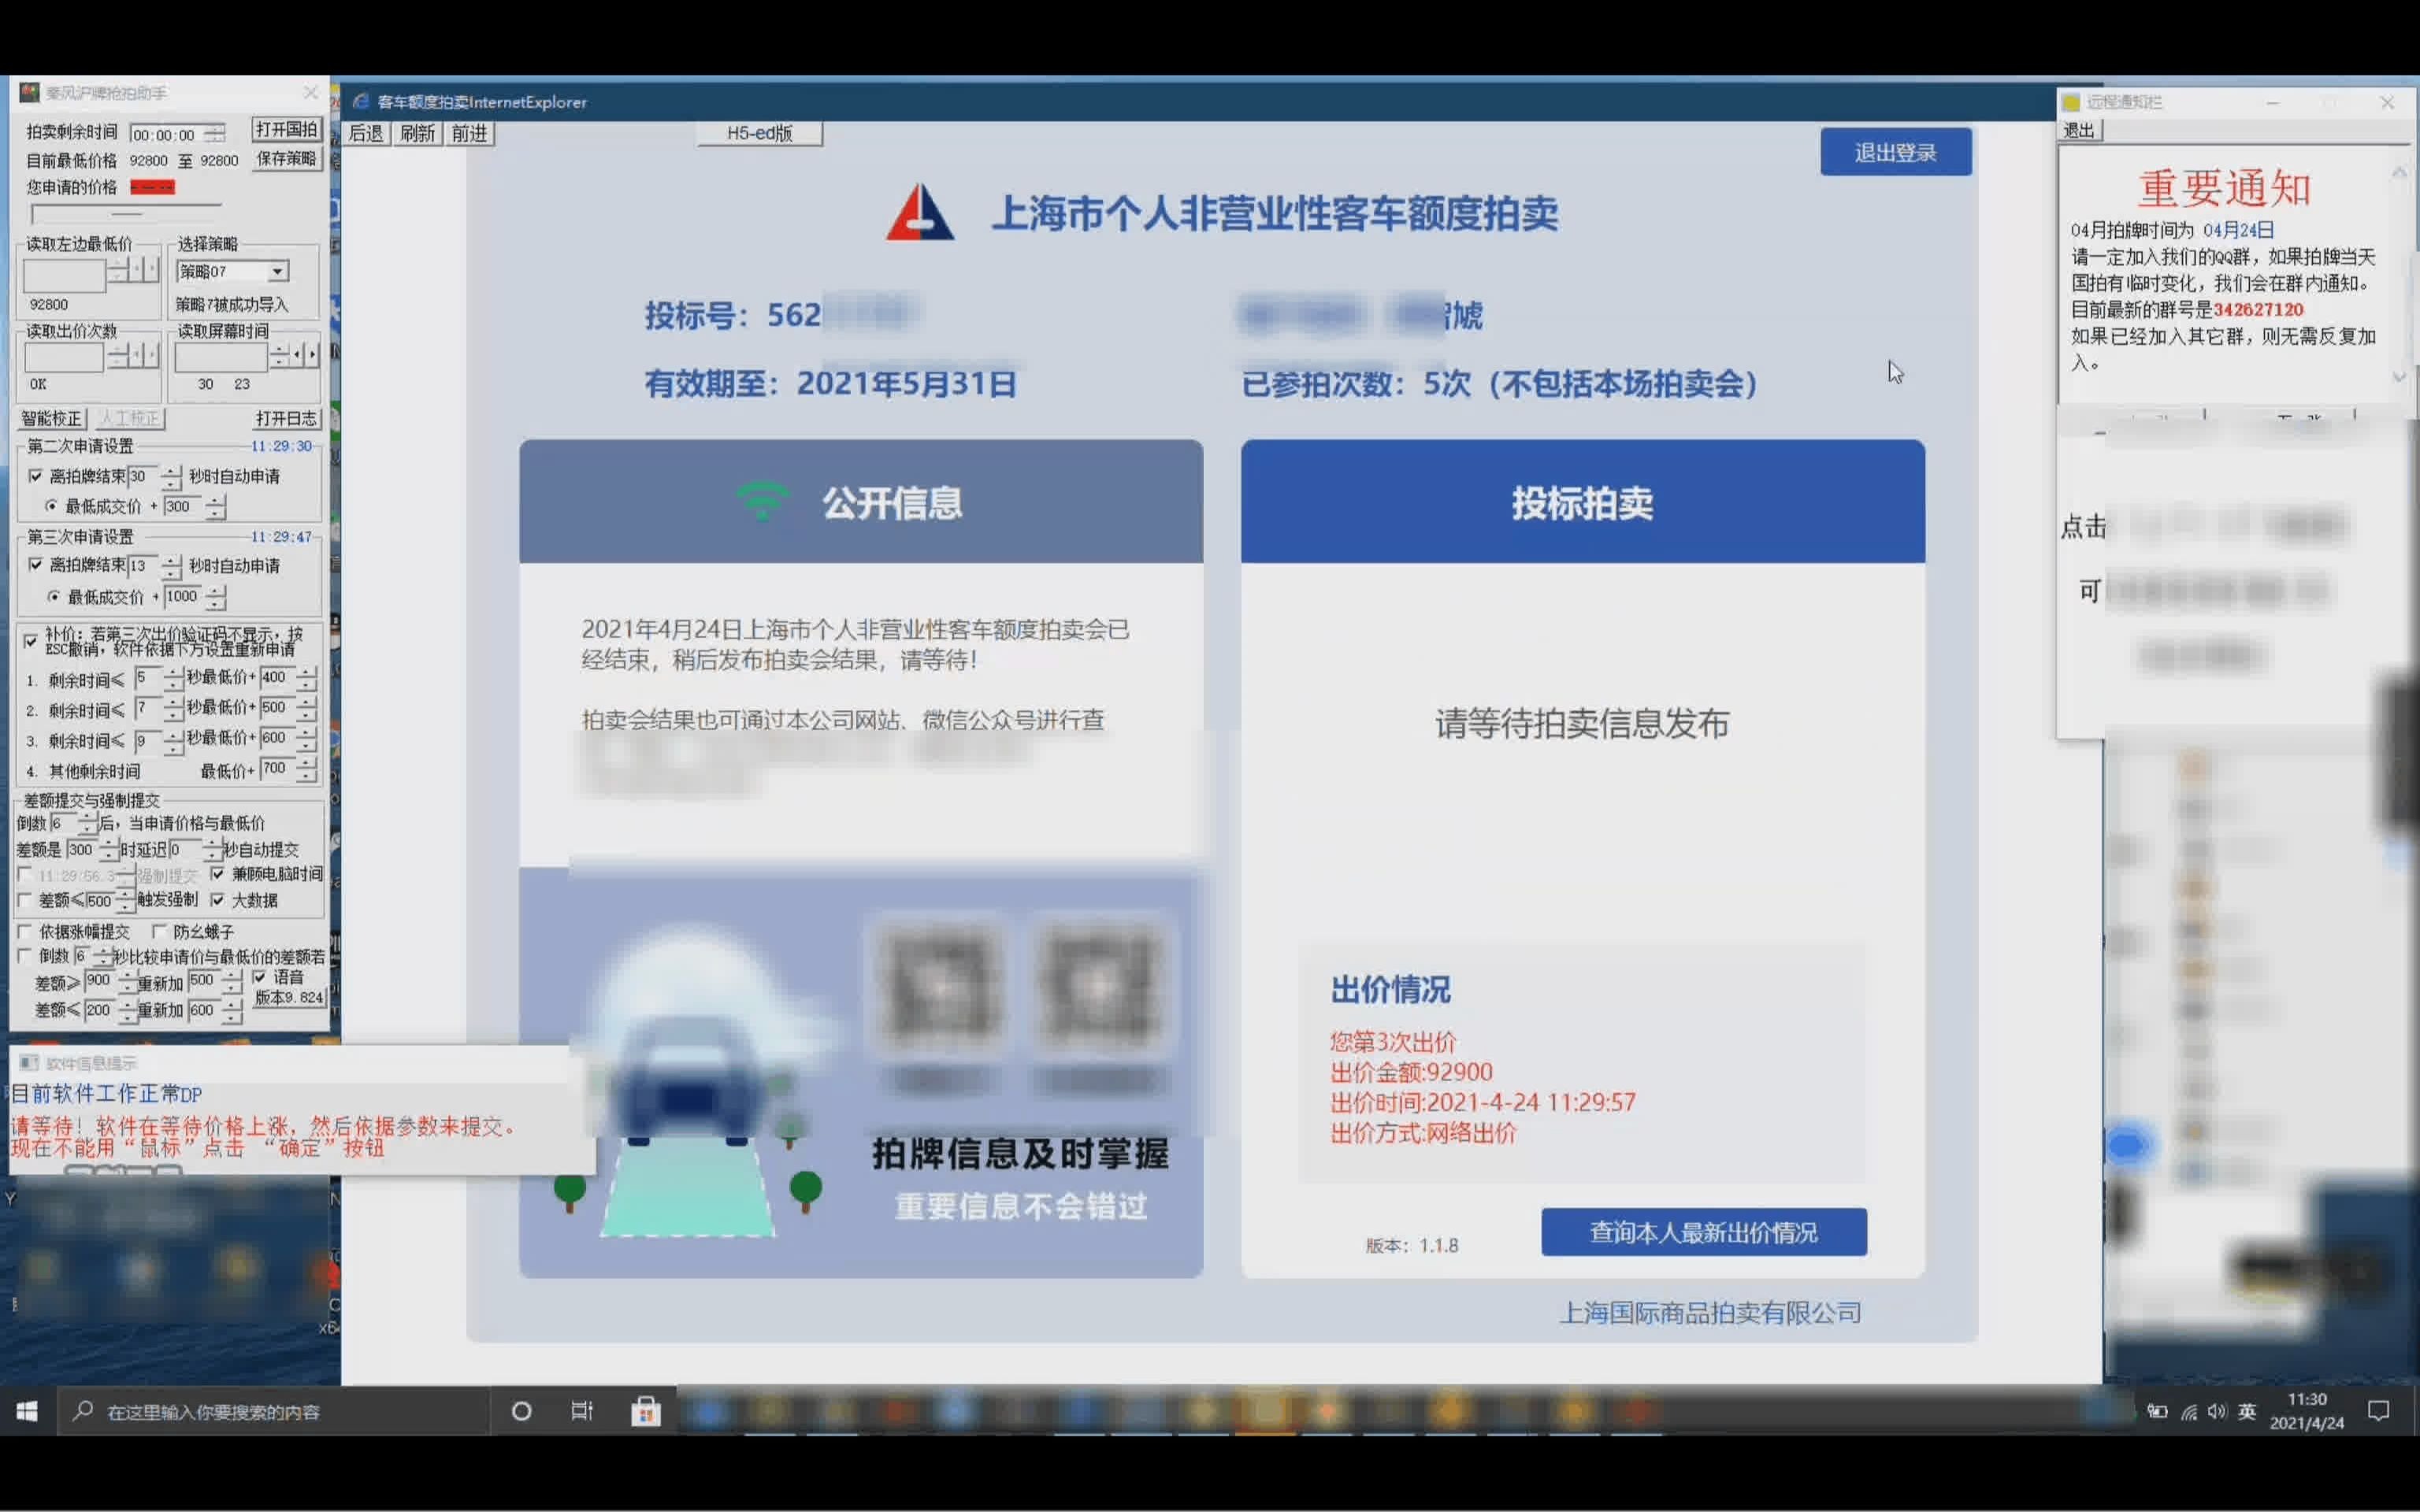Toggle the 第二次申请设置 离拍牌结束 checkbox

35,476
